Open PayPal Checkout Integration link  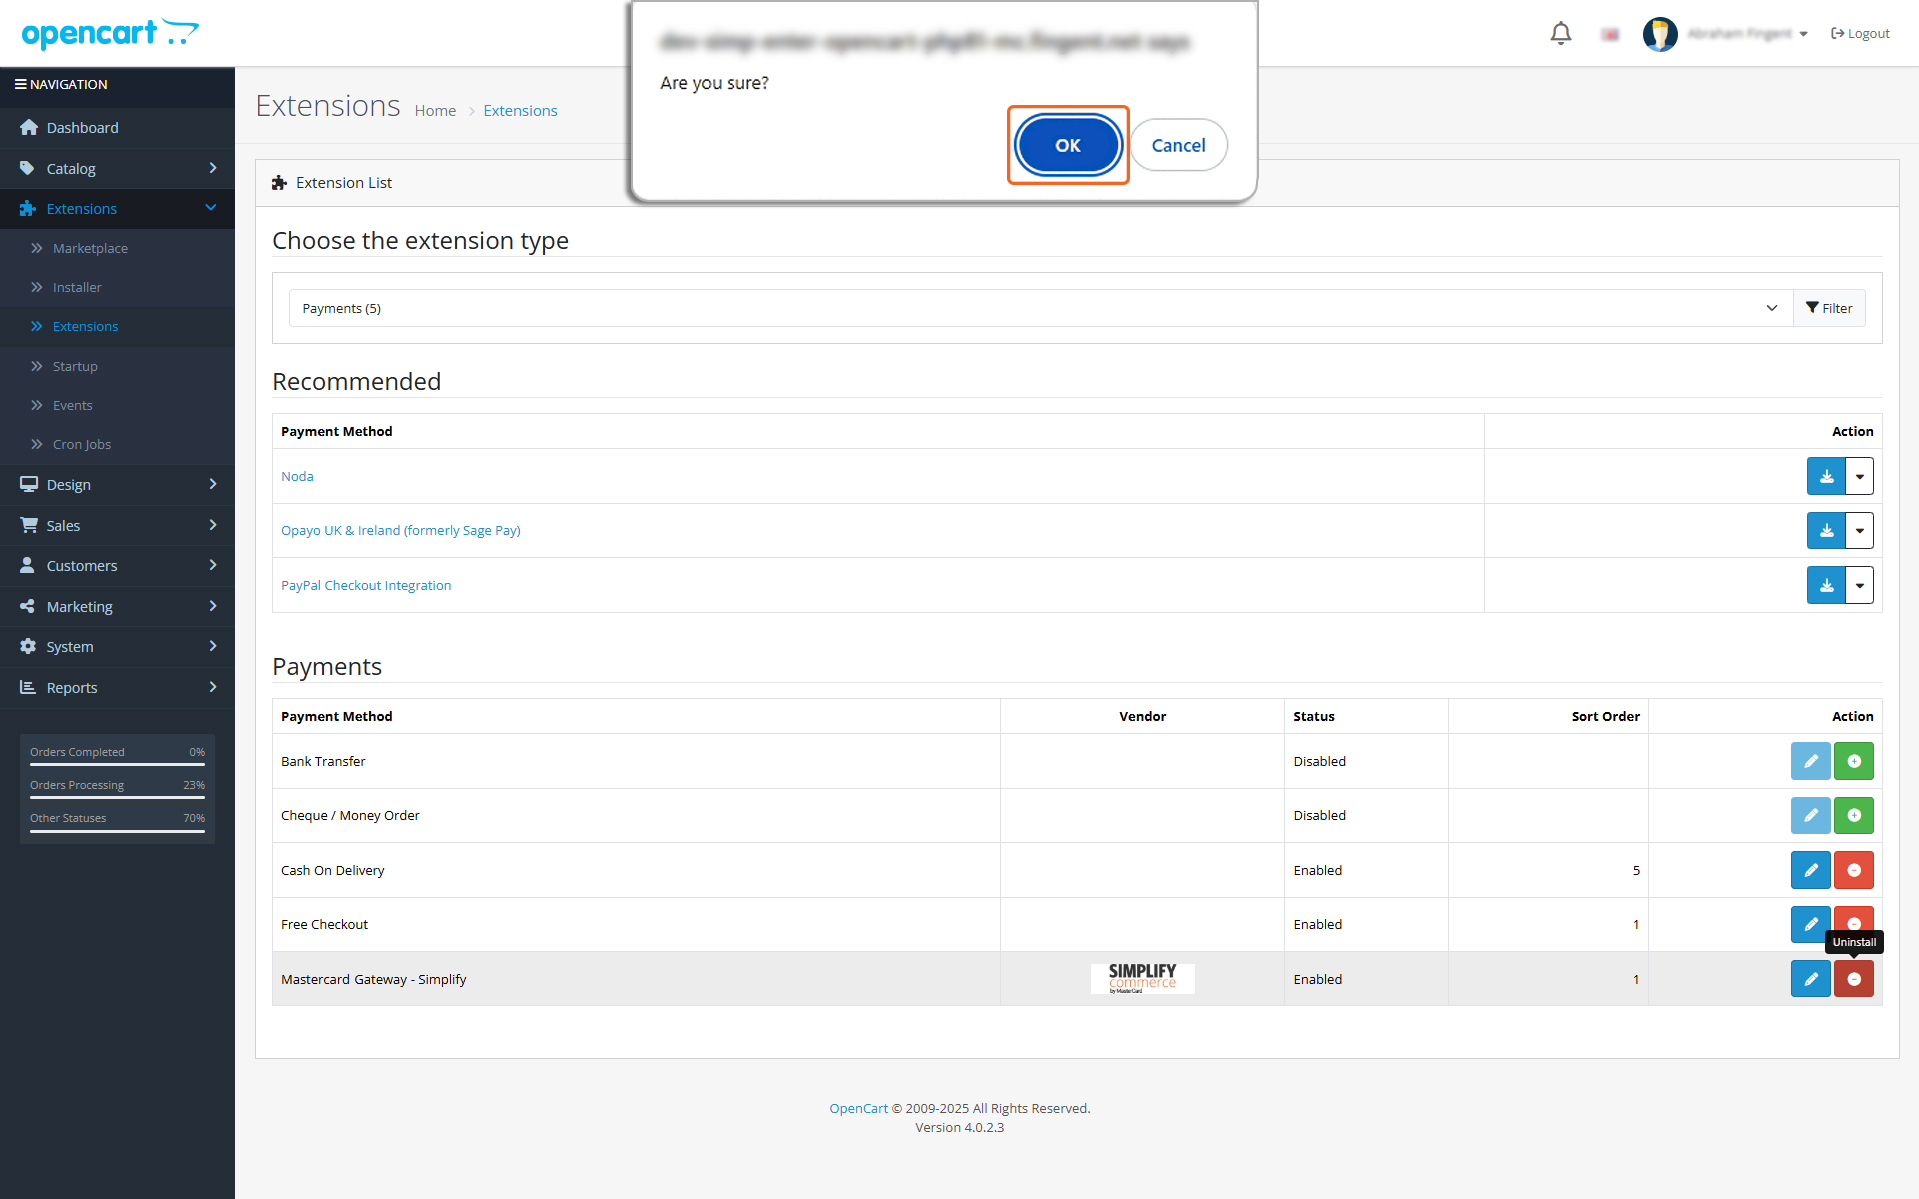(x=366, y=586)
